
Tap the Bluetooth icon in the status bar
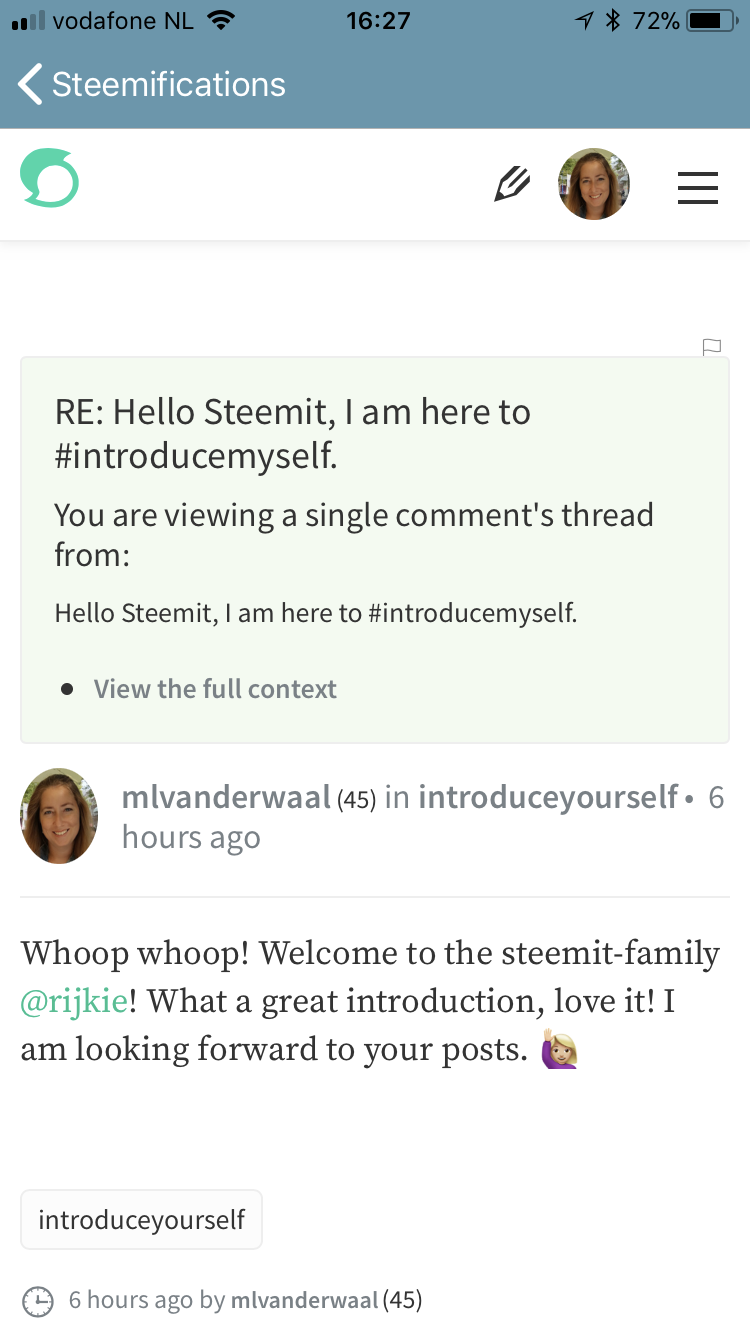[614, 21]
